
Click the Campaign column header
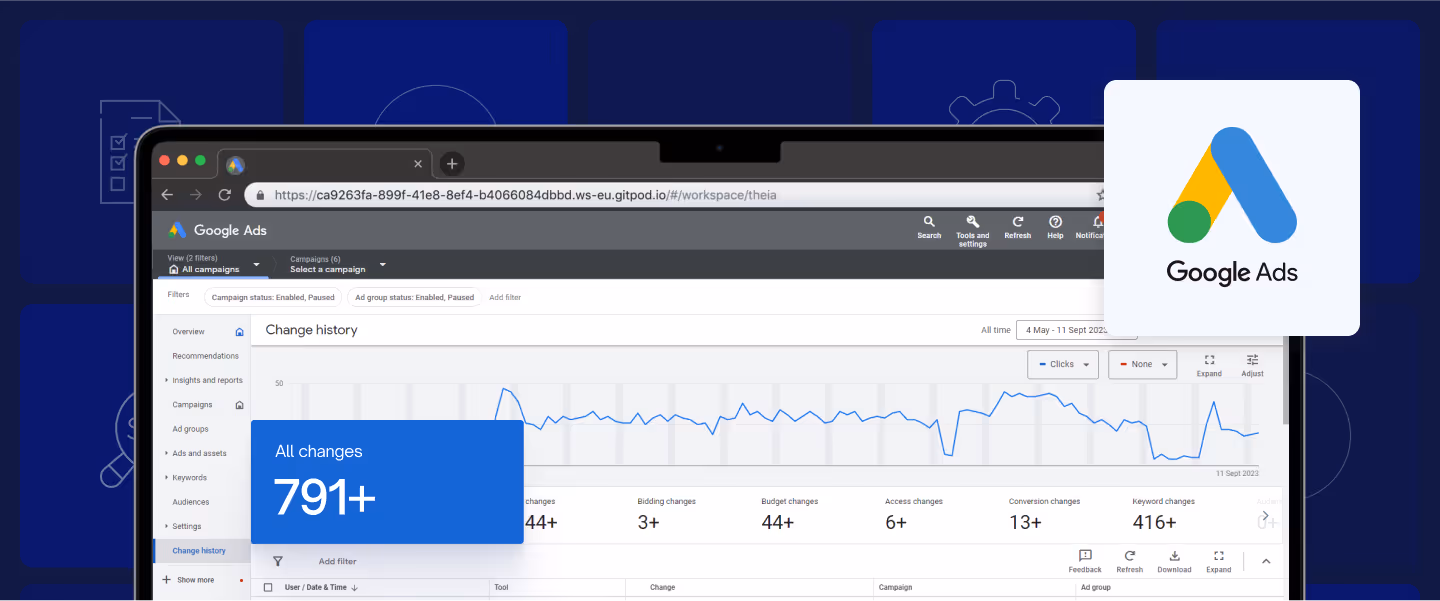(895, 588)
